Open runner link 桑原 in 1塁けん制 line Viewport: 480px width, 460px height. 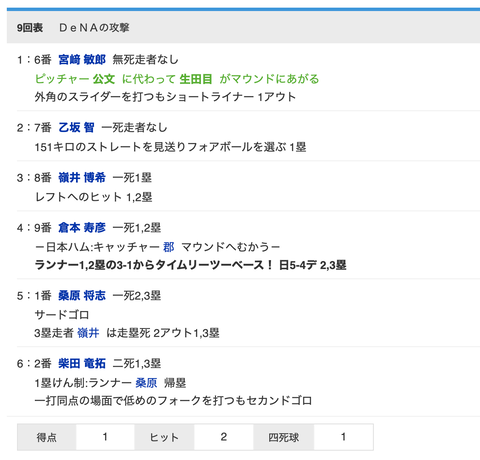click(146, 383)
